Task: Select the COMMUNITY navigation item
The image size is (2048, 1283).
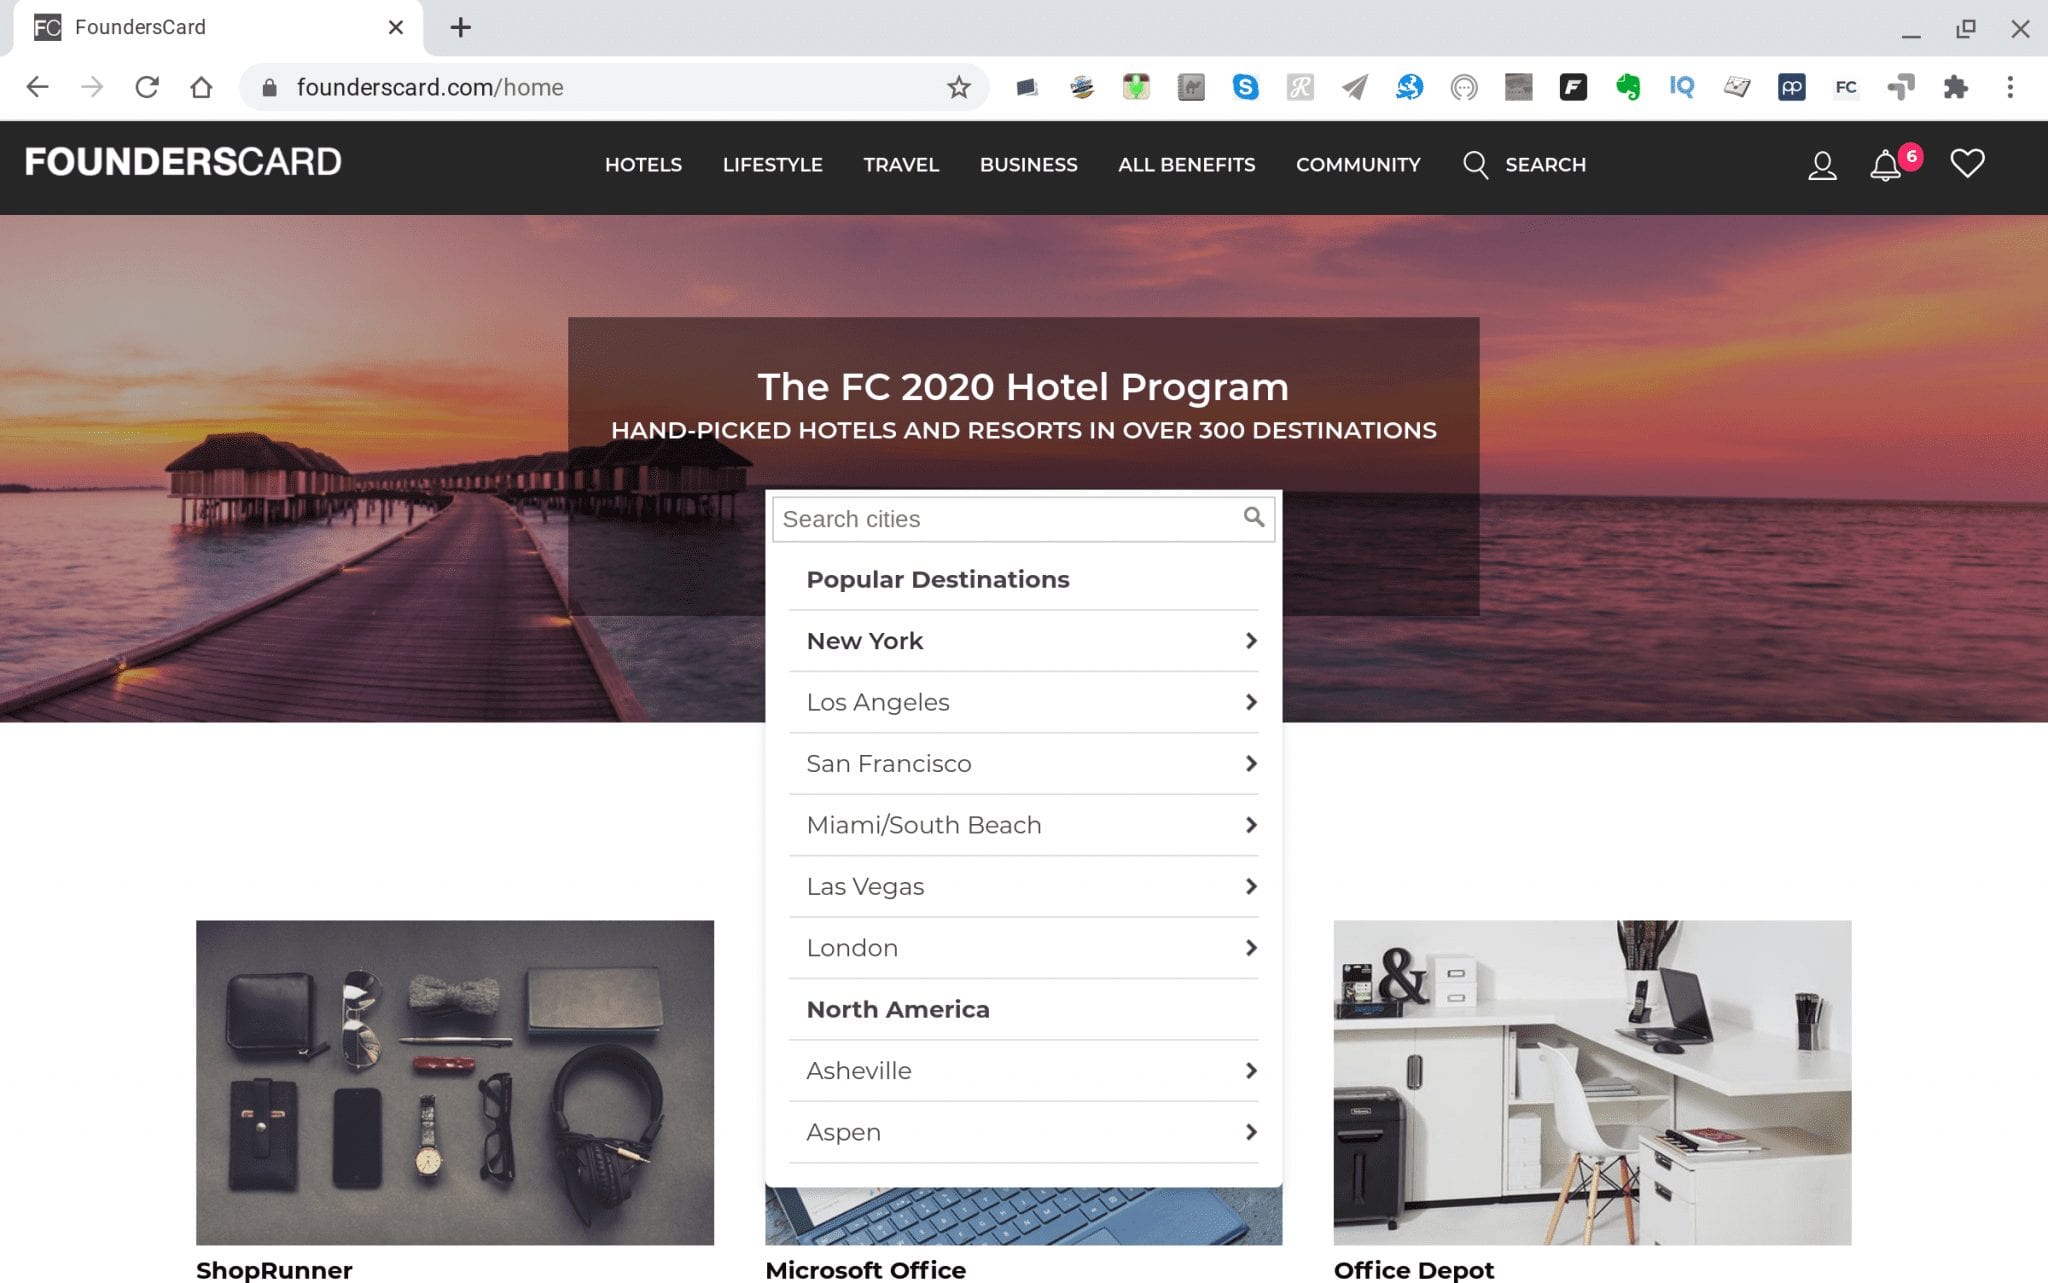Action: (x=1358, y=165)
